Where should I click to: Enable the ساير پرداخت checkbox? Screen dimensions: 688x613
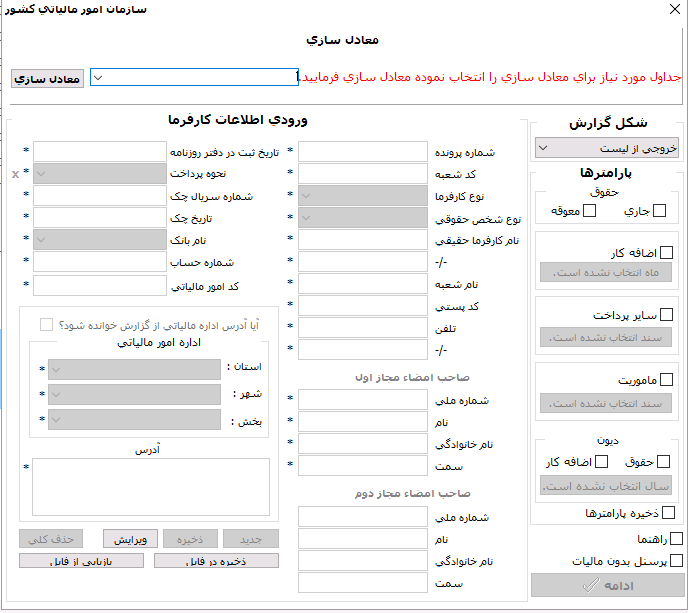point(666,315)
